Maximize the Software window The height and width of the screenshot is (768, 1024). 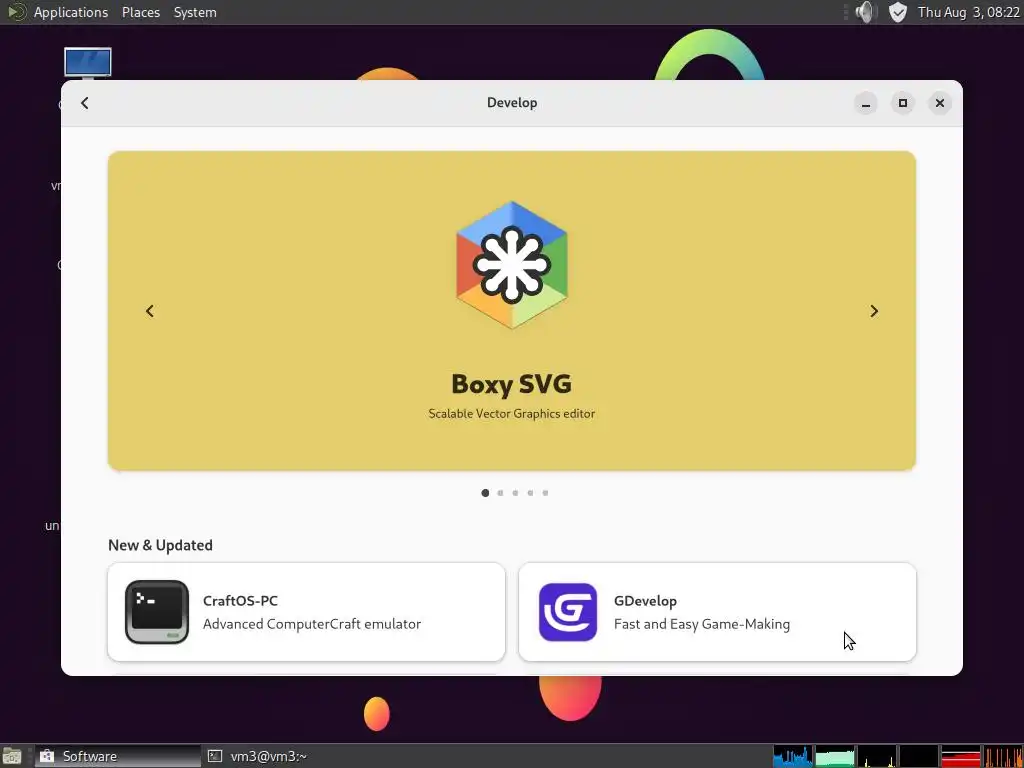point(903,103)
